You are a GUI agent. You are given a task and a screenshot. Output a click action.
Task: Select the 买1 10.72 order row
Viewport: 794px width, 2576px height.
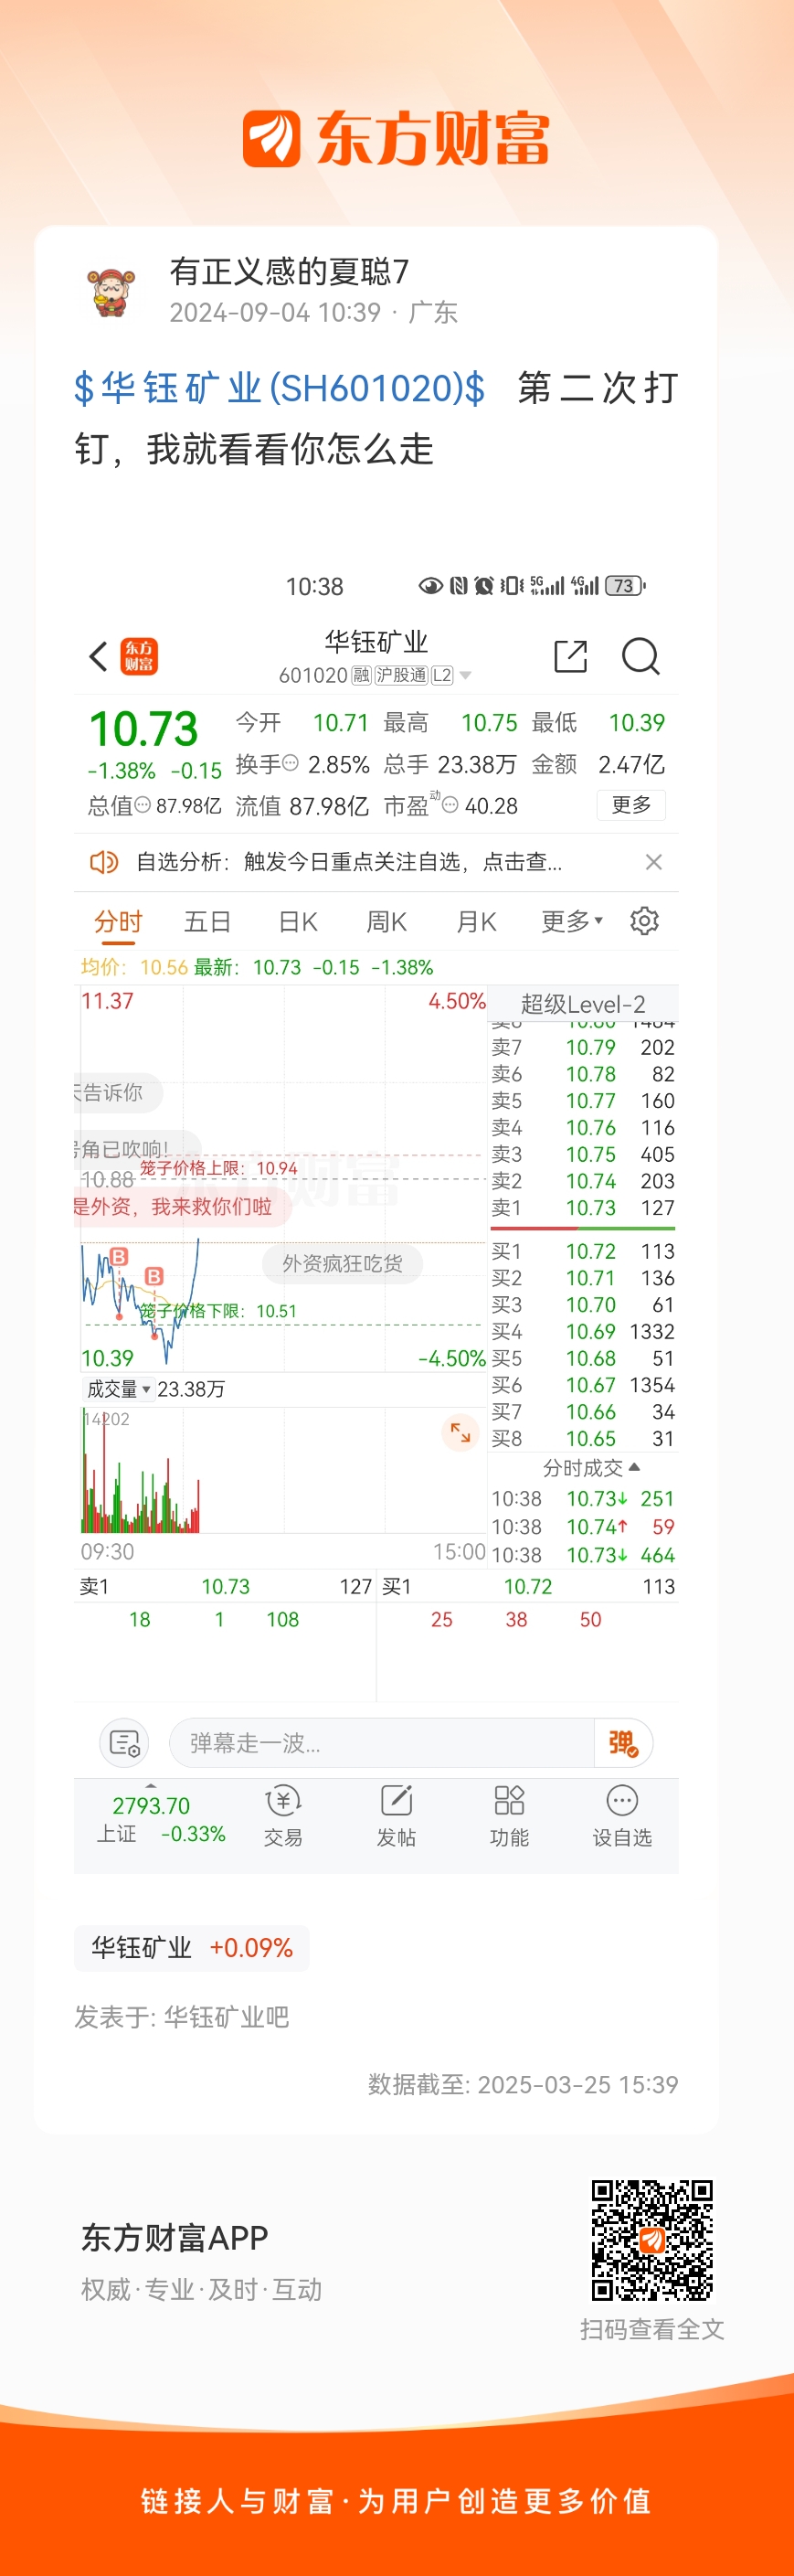[583, 1252]
